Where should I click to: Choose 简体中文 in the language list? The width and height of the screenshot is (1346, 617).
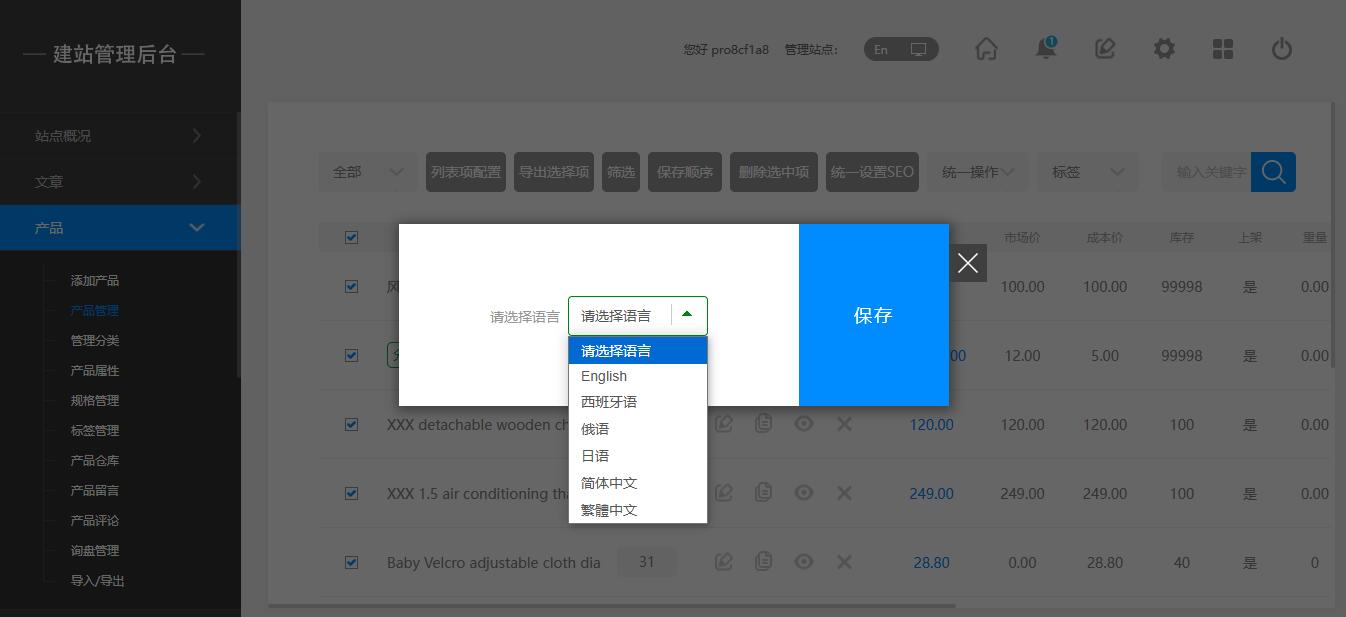point(609,483)
